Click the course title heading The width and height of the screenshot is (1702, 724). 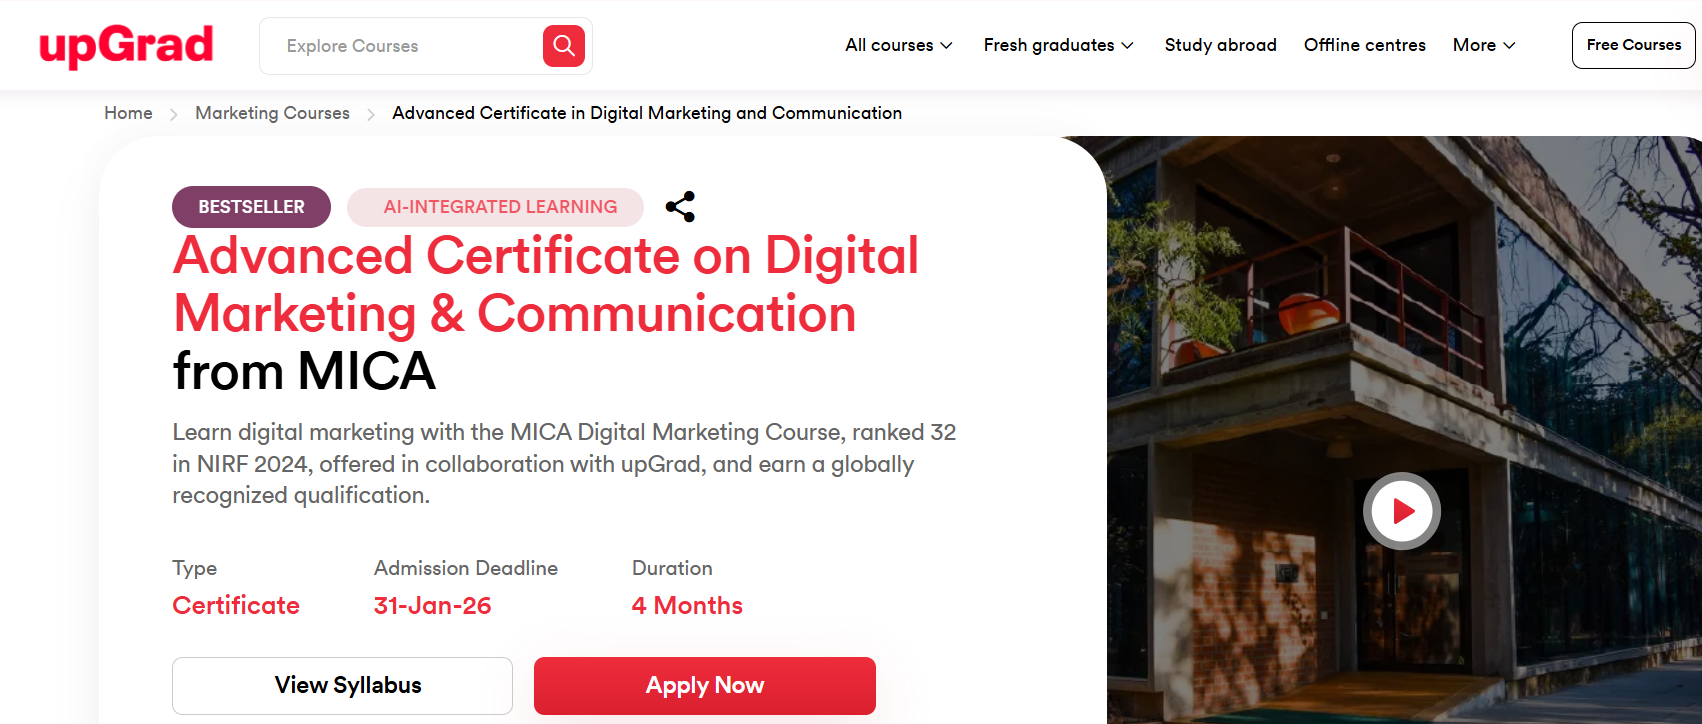click(x=545, y=312)
